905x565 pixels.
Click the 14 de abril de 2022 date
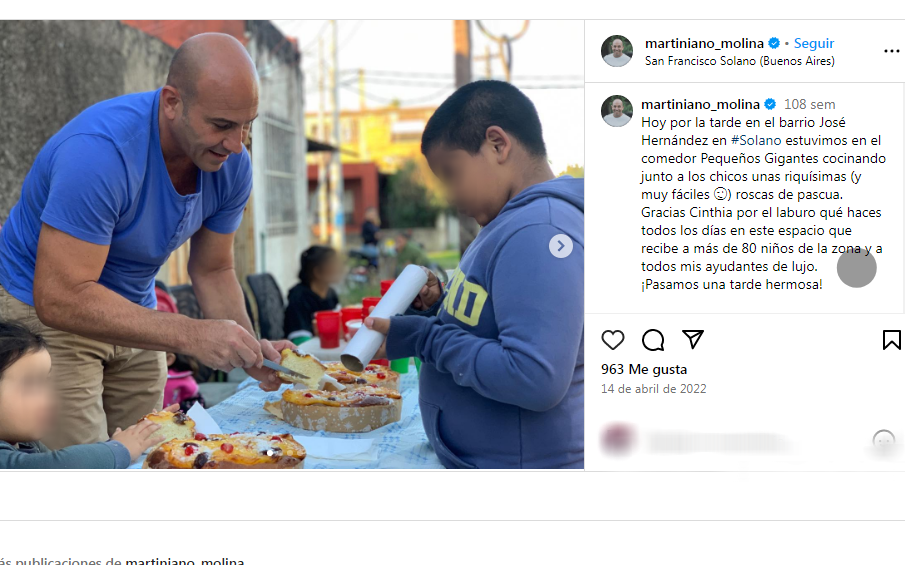pos(653,389)
